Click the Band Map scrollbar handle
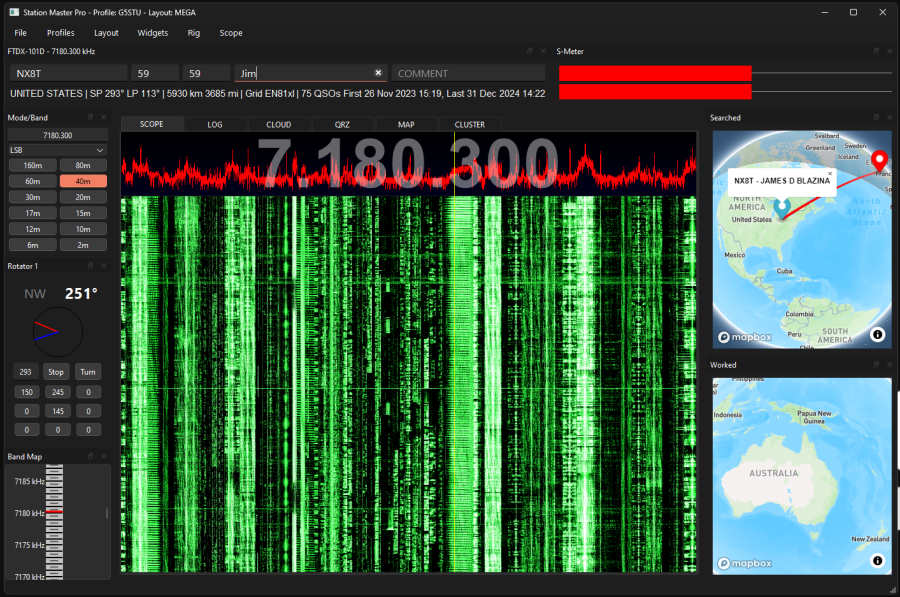 [x=107, y=513]
